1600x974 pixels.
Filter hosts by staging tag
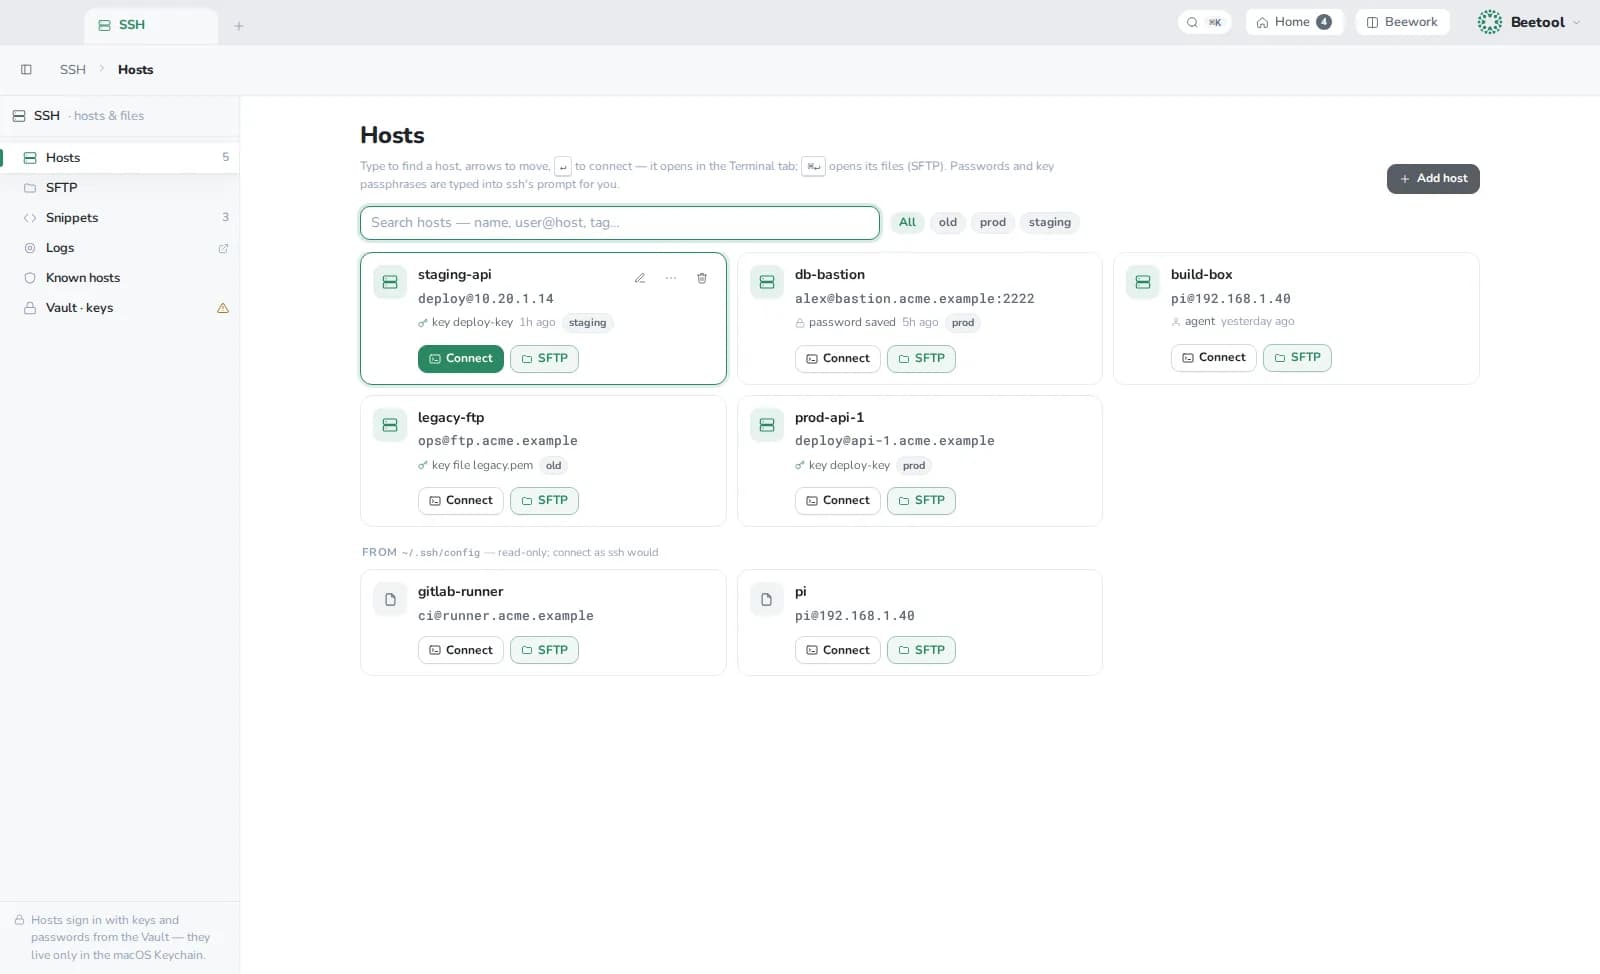point(1050,222)
